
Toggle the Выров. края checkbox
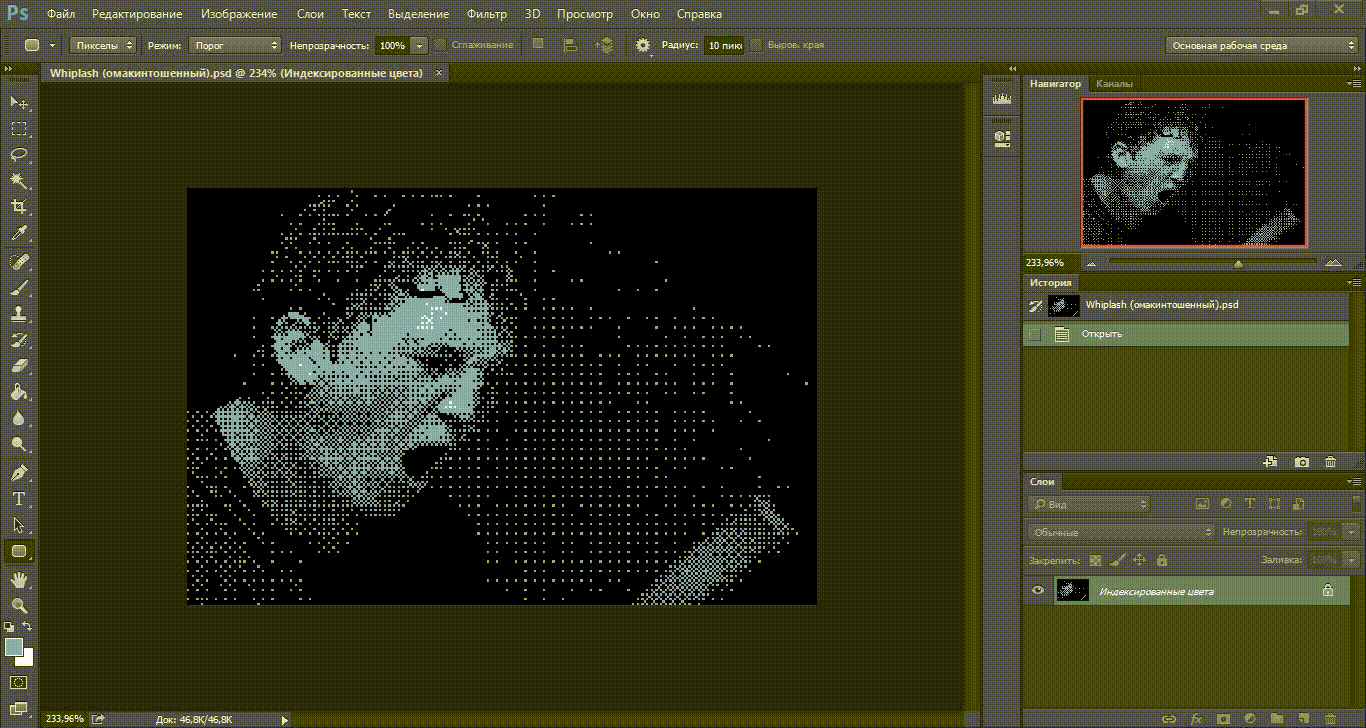tap(756, 45)
